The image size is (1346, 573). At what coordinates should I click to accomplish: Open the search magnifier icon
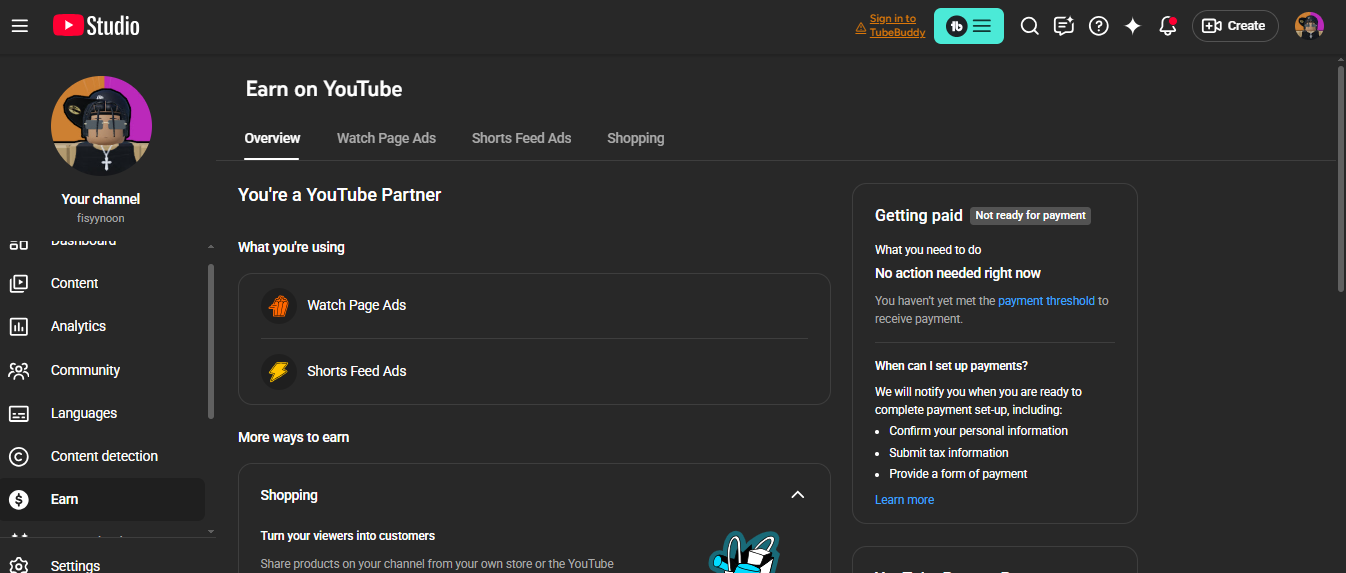1029,26
